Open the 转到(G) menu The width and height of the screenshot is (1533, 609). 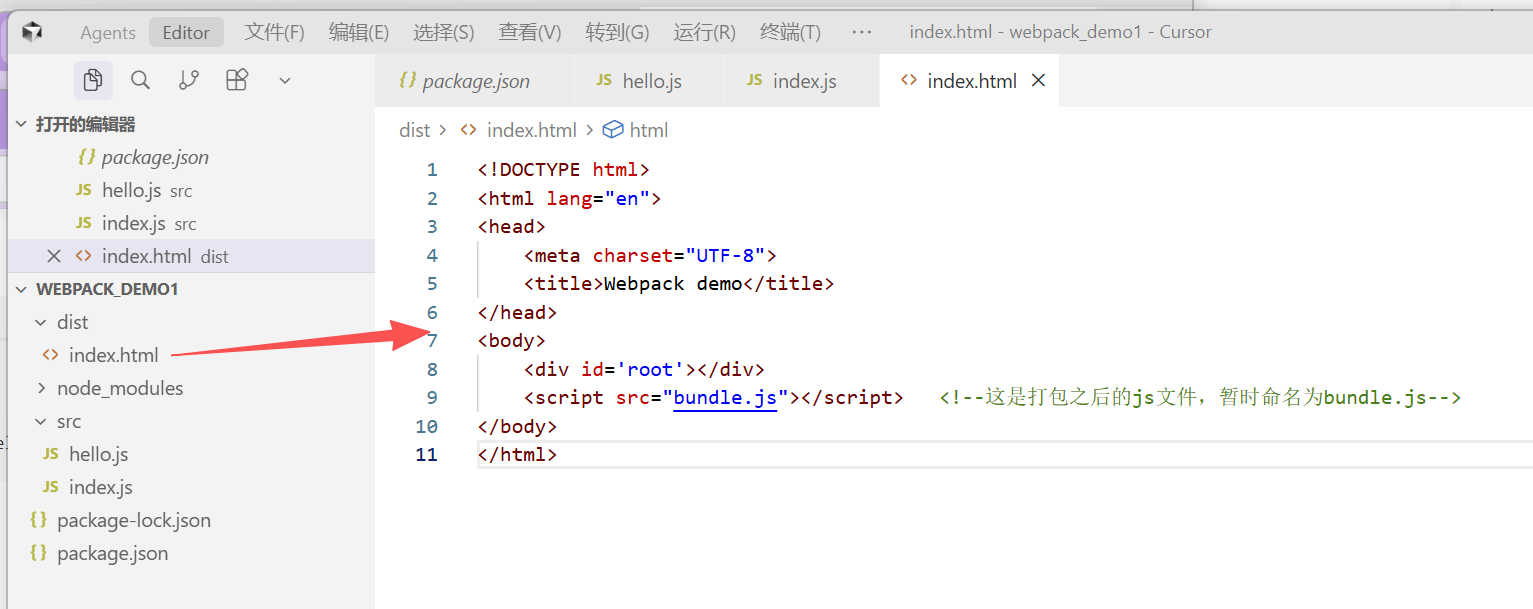(x=617, y=32)
